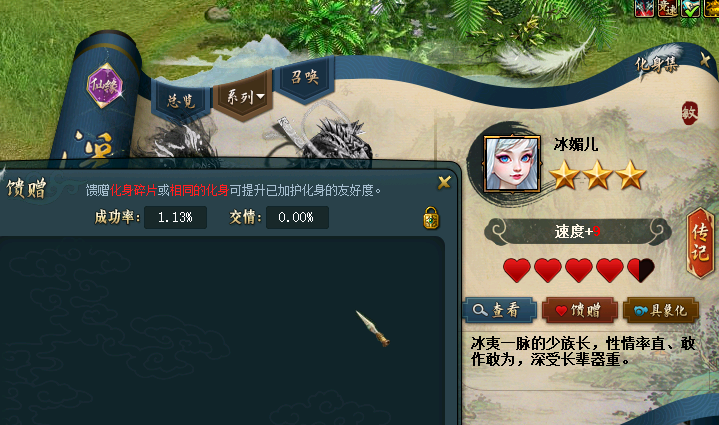Click the 竞速 icon at top right
The width and height of the screenshot is (719, 425).
[x=667, y=8]
